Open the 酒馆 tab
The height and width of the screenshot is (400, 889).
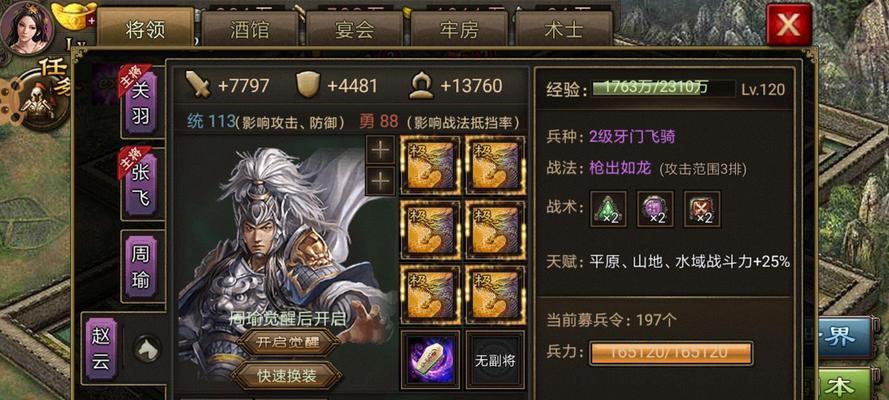coord(250,29)
